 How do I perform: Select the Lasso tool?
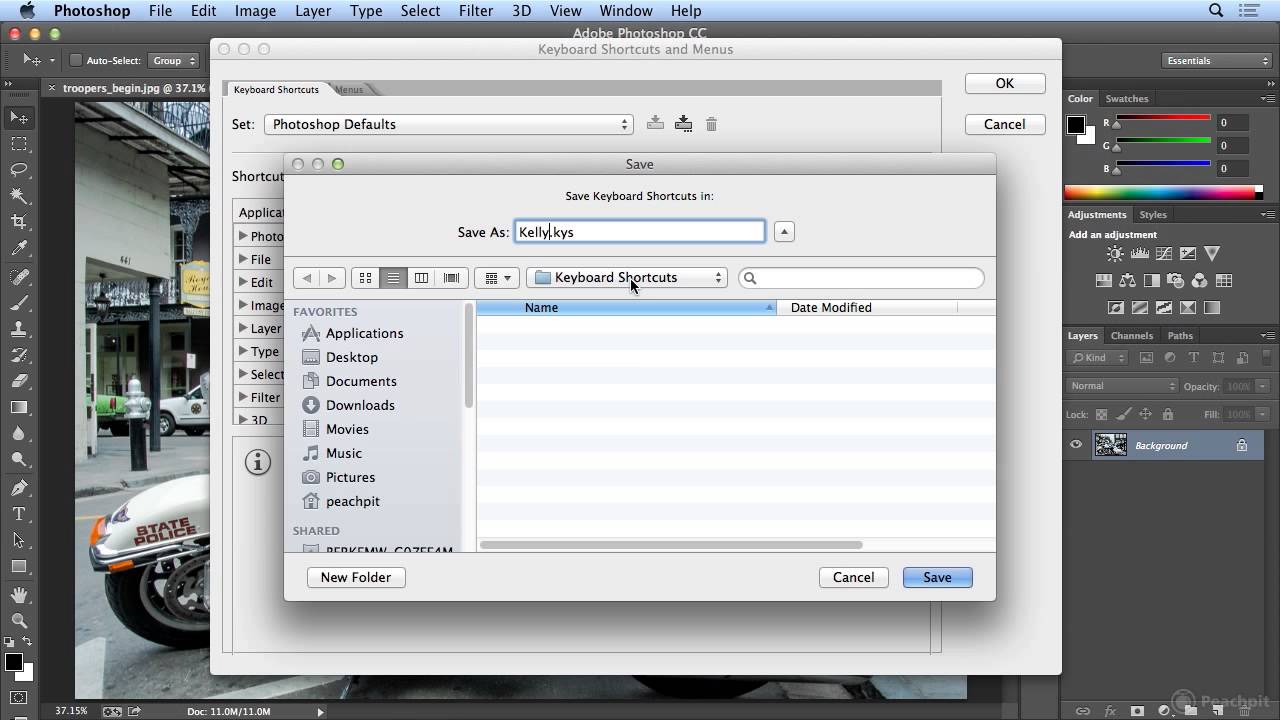pyautogui.click(x=19, y=170)
